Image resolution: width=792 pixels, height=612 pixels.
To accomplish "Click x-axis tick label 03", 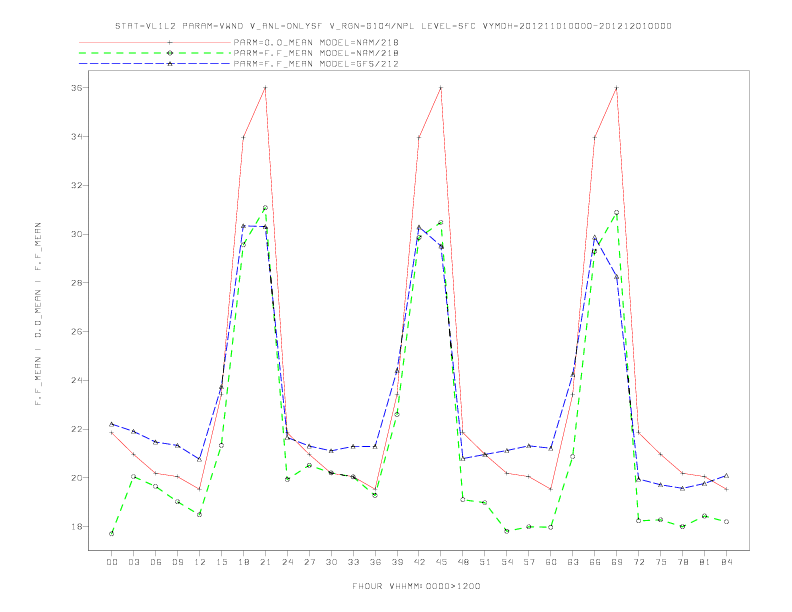I will [x=133, y=562].
